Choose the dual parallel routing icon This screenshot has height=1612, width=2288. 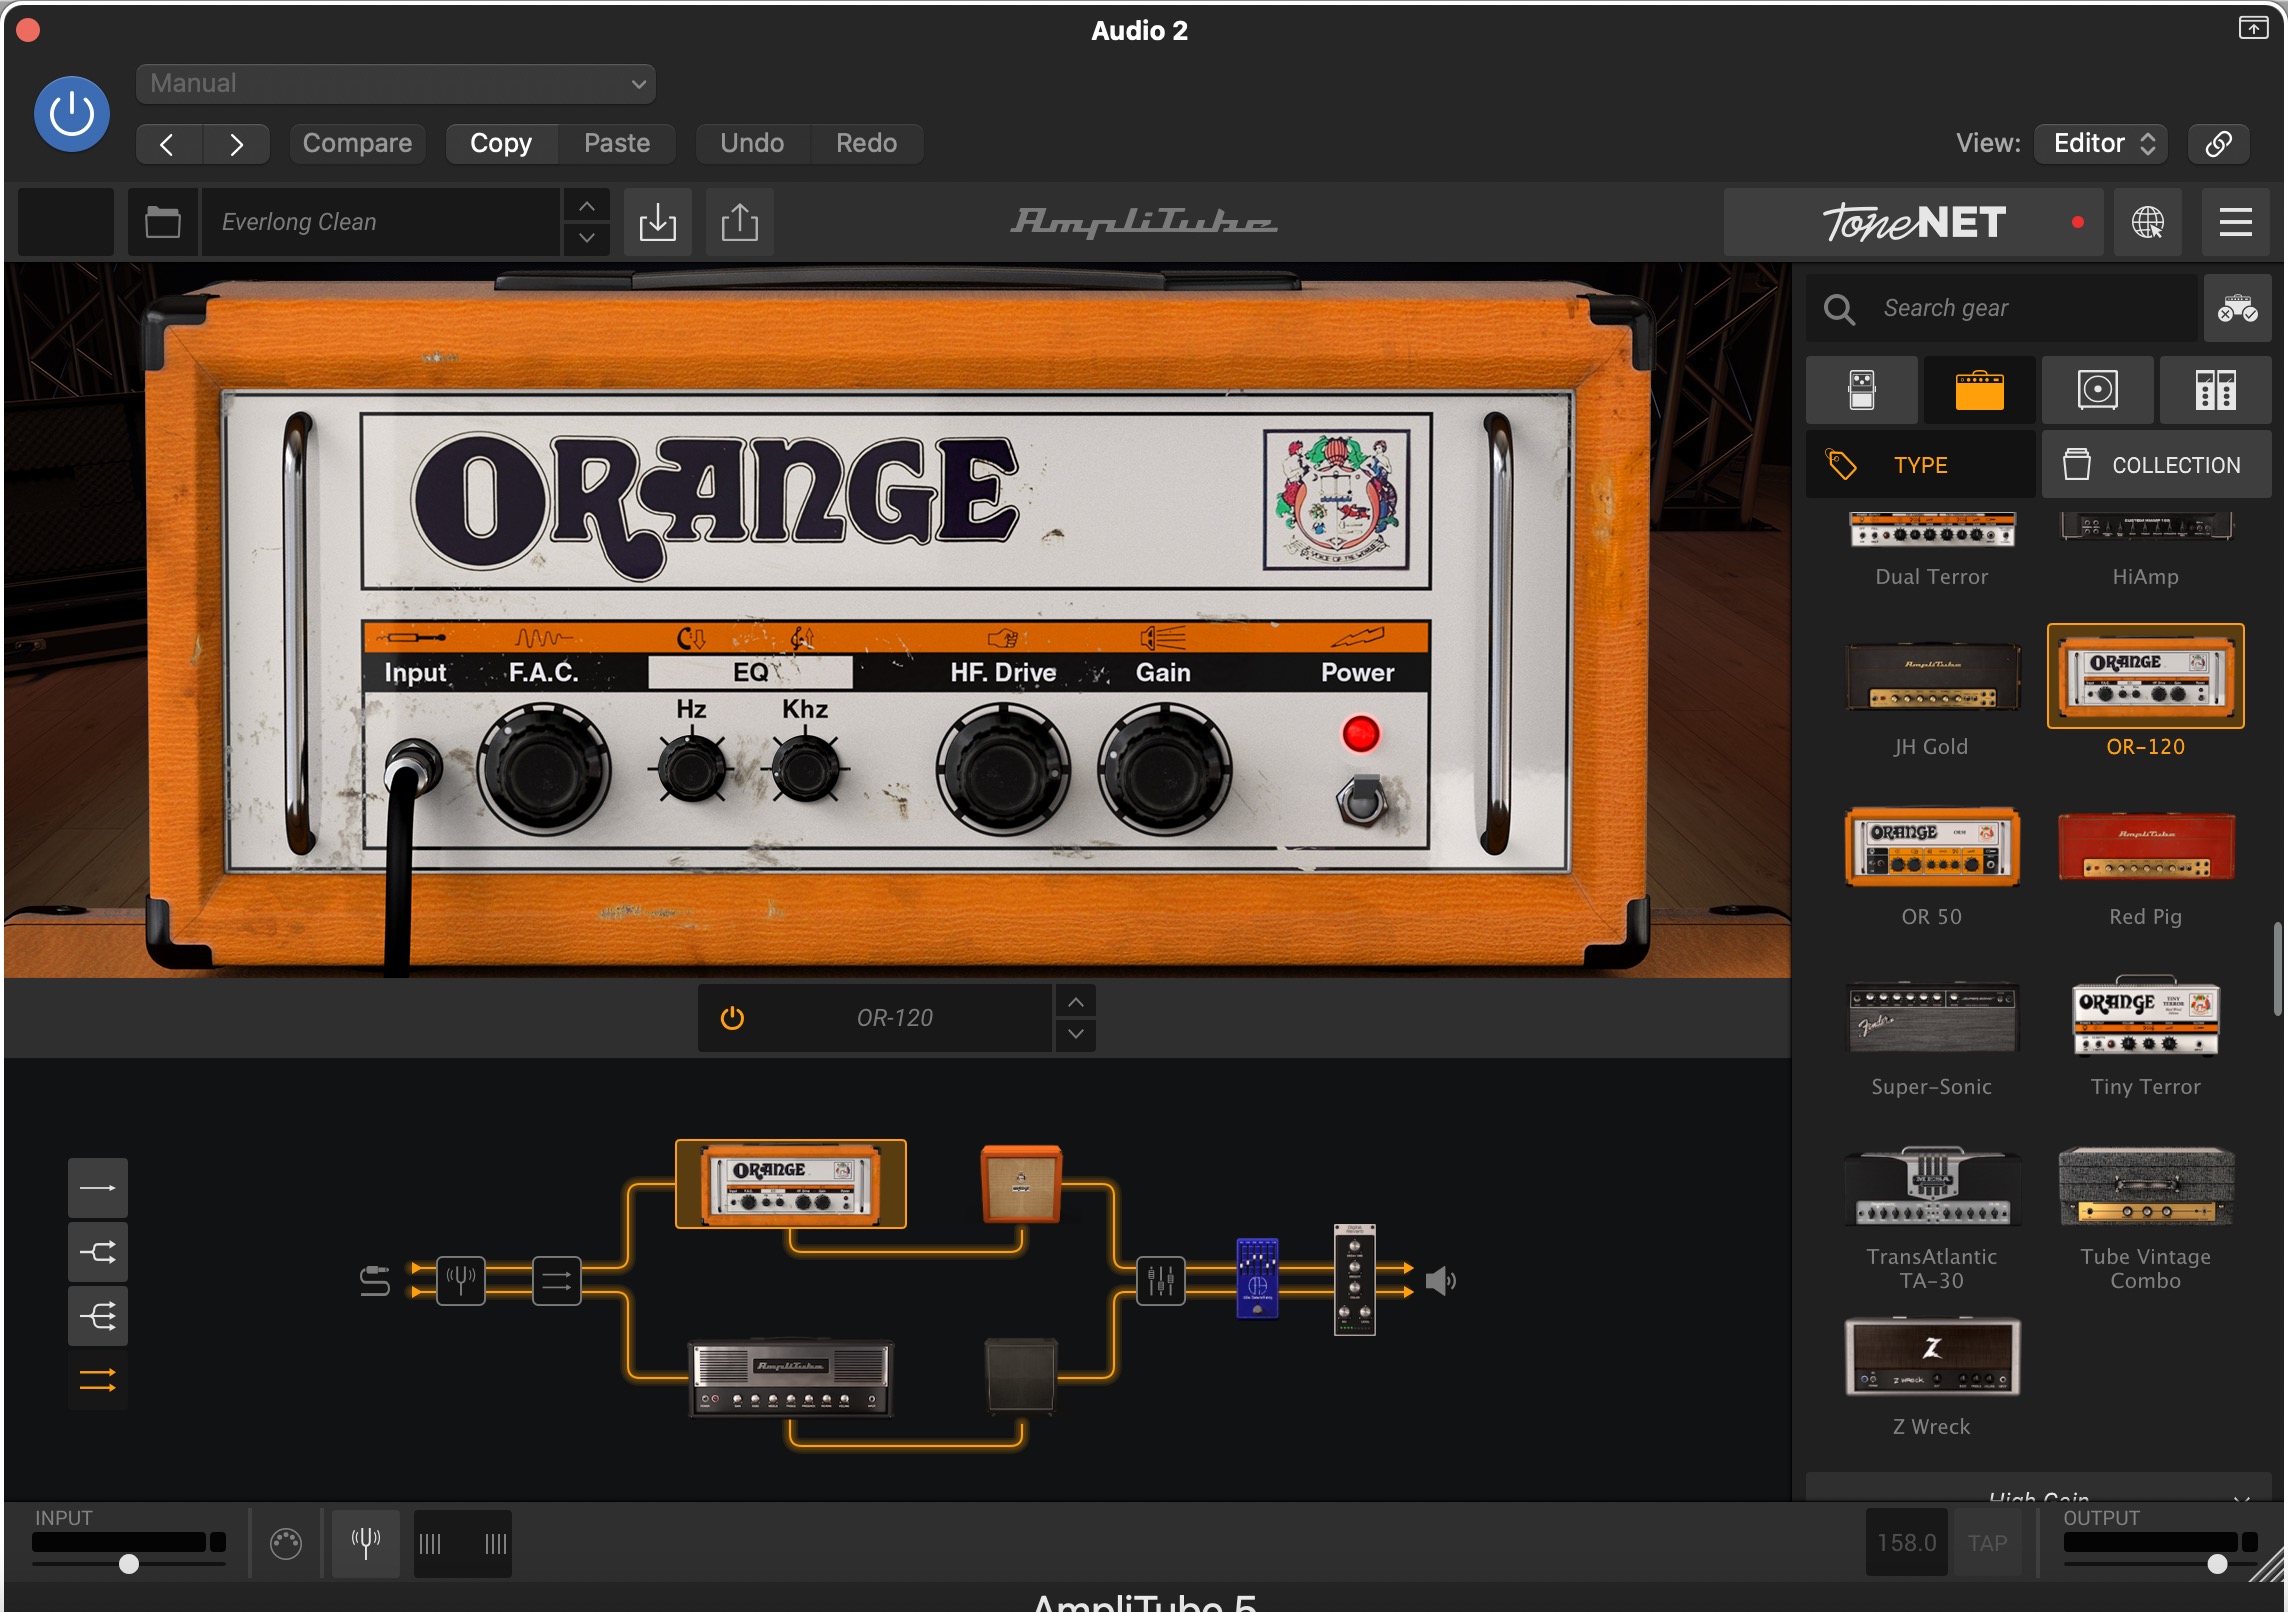click(98, 1380)
